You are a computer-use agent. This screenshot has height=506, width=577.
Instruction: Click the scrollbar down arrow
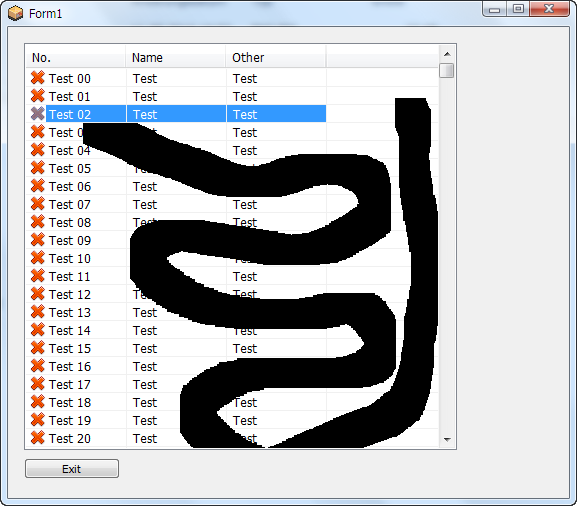447,439
